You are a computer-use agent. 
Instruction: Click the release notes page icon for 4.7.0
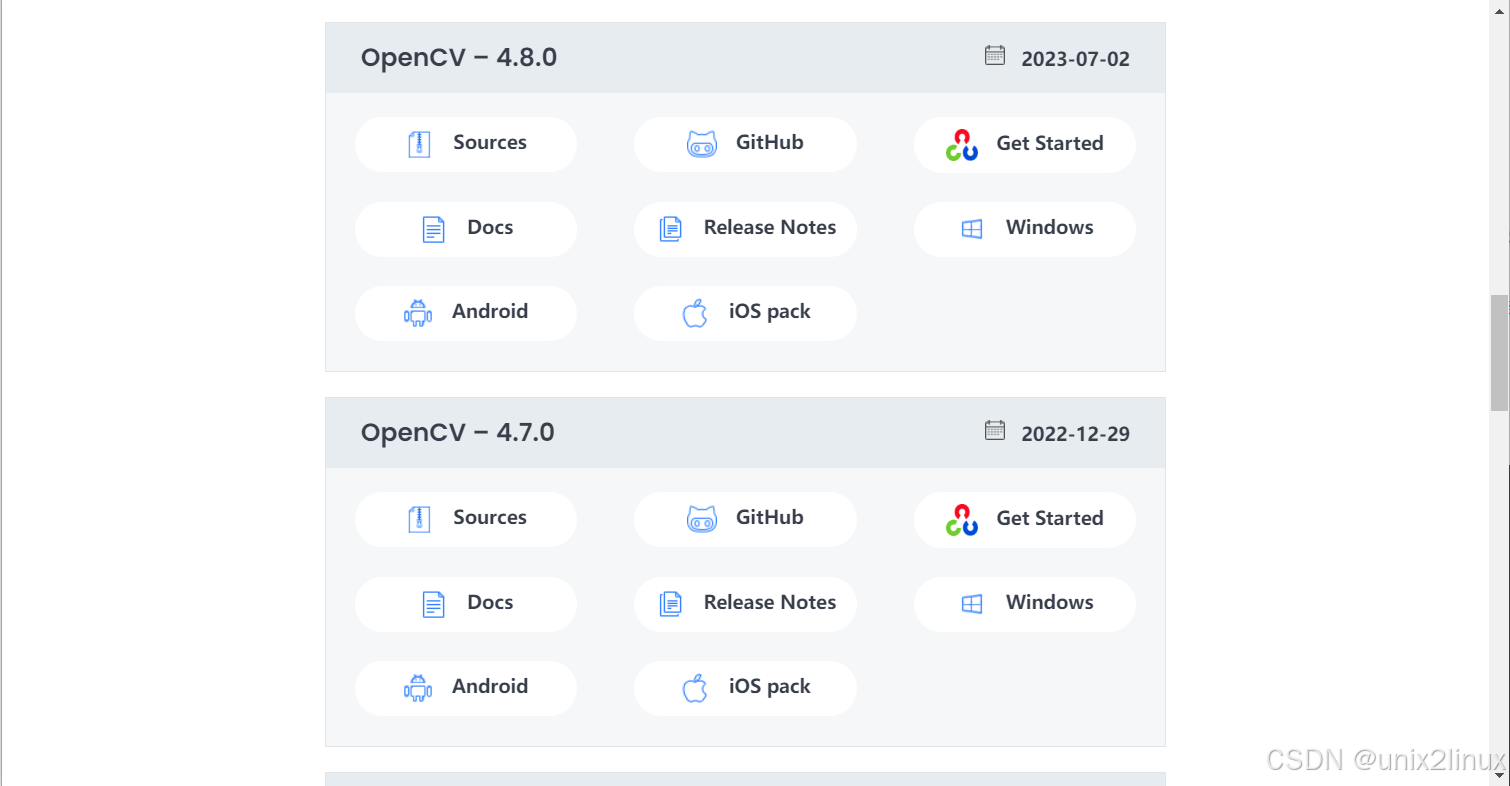point(670,604)
